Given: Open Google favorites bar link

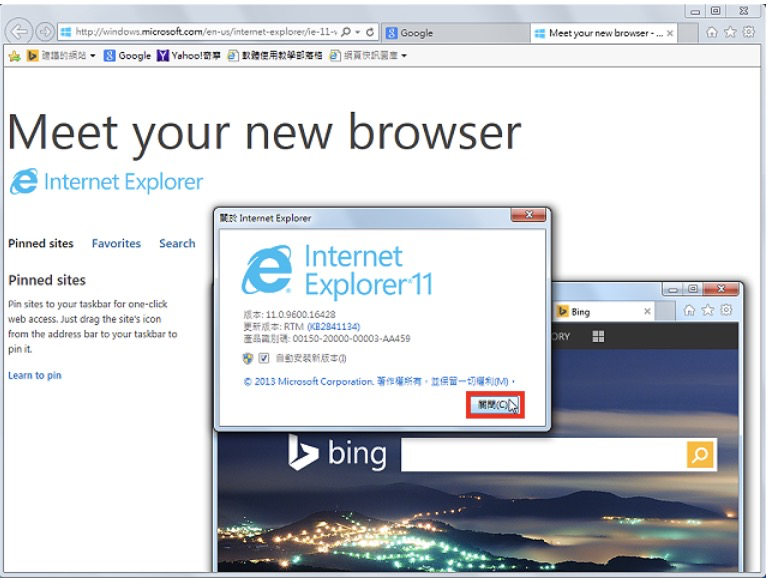Looking at the screenshot, I should [127, 55].
